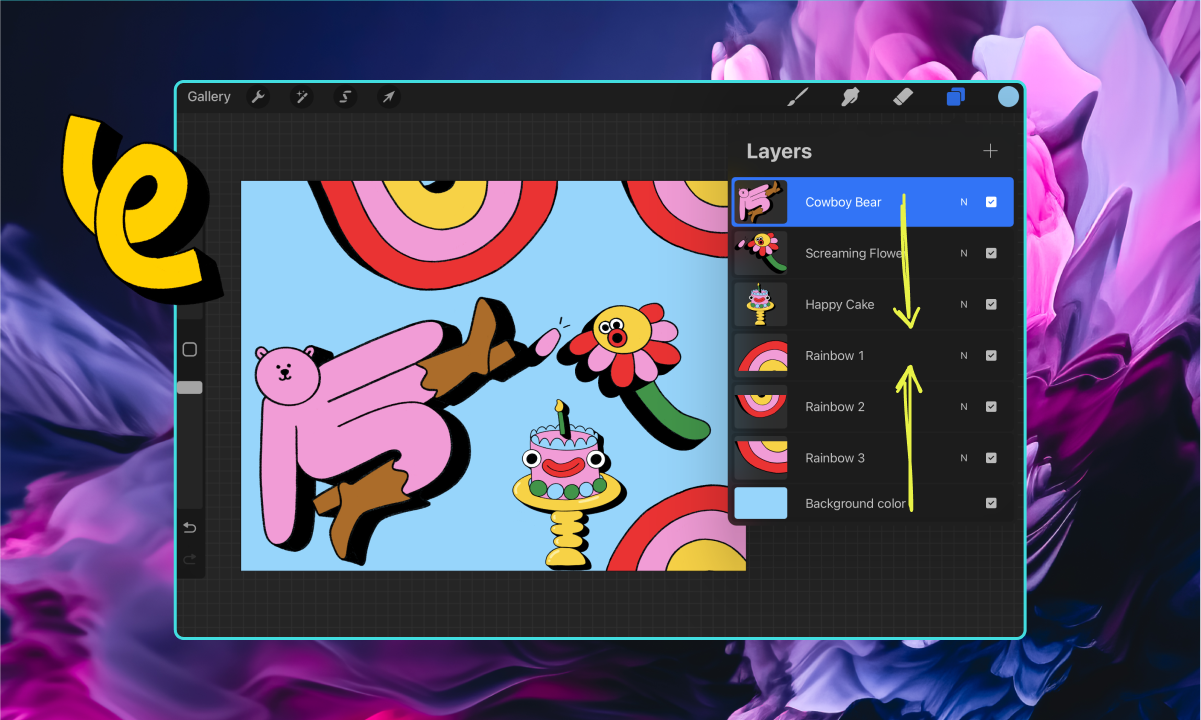Activate the Transform arrow tool
The width and height of the screenshot is (1201, 720).
(x=389, y=96)
